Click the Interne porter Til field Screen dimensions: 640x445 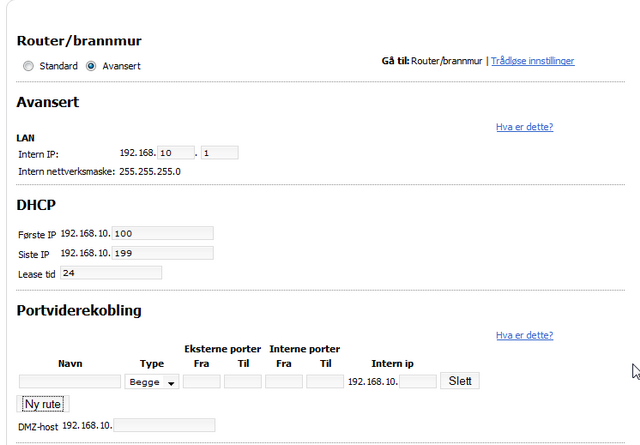(325, 381)
